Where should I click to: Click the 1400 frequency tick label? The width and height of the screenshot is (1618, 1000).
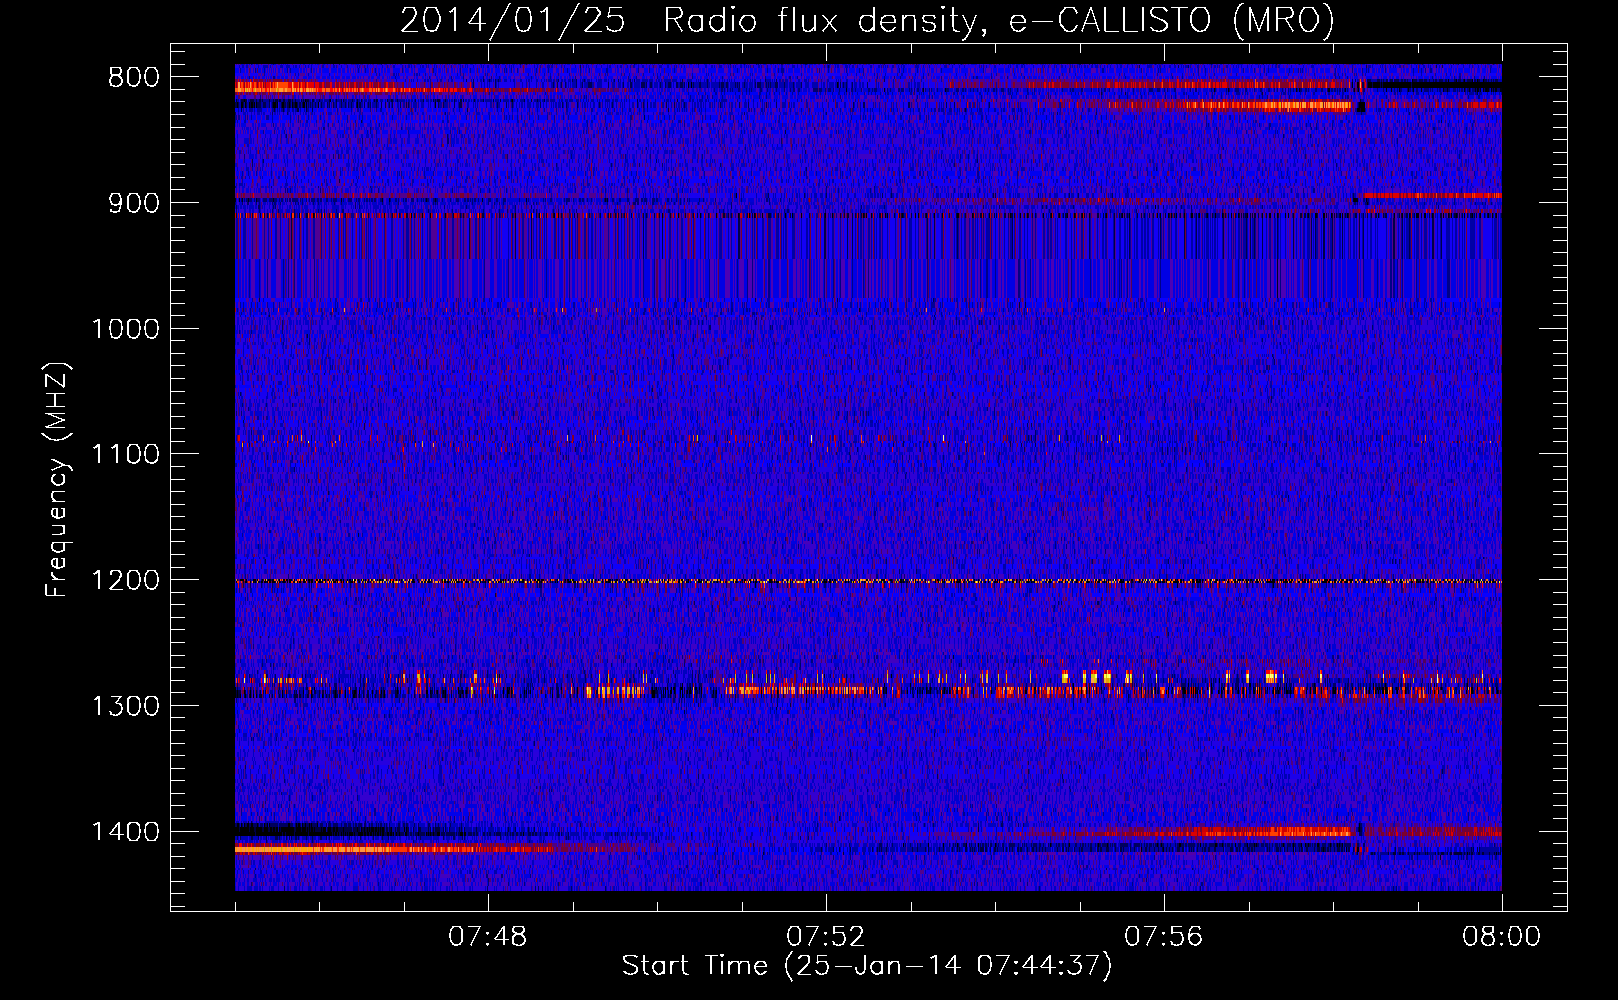pos(125,832)
